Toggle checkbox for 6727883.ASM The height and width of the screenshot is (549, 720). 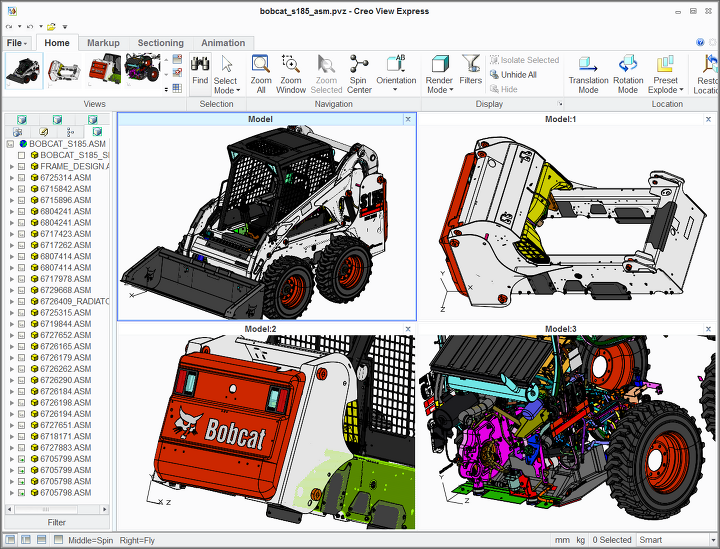(22, 448)
